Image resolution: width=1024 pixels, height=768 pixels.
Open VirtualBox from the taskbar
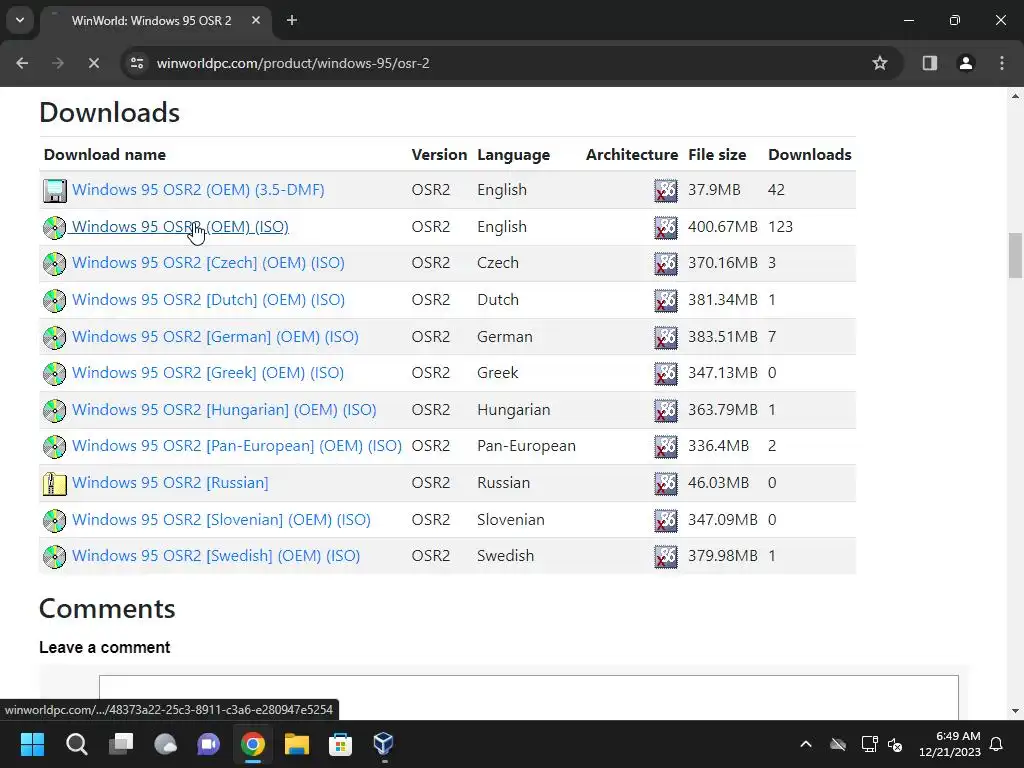point(384,744)
